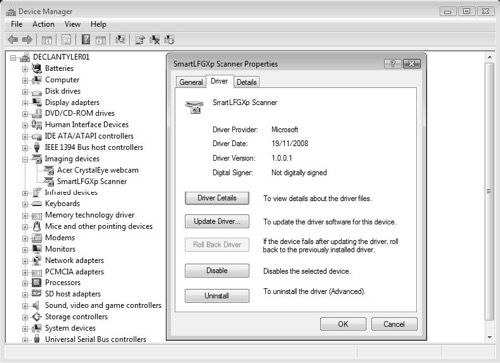Click the scanner icon in Properties dialog
Image resolution: width=500 pixels, height=363 pixels.
point(194,107)
